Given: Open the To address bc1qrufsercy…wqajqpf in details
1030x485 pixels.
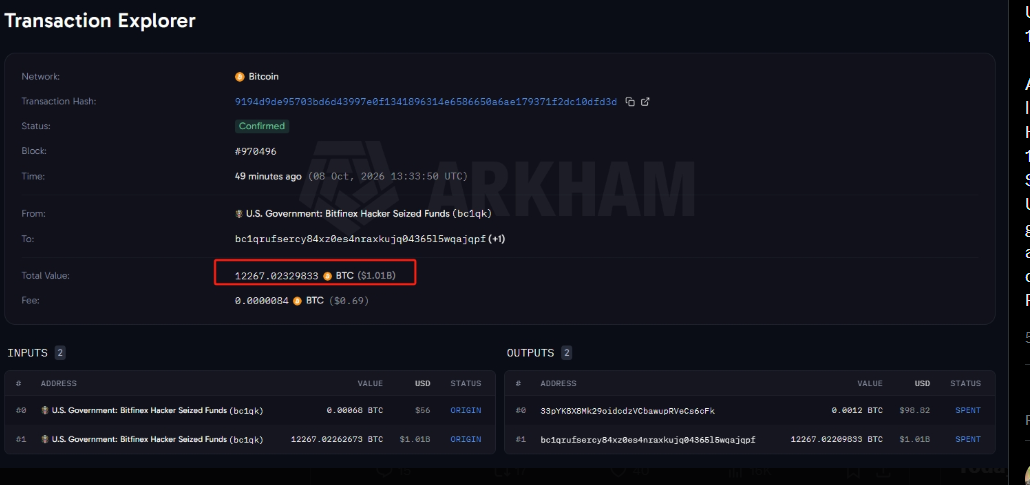Looking at the screenshot, I should point(359,239).
